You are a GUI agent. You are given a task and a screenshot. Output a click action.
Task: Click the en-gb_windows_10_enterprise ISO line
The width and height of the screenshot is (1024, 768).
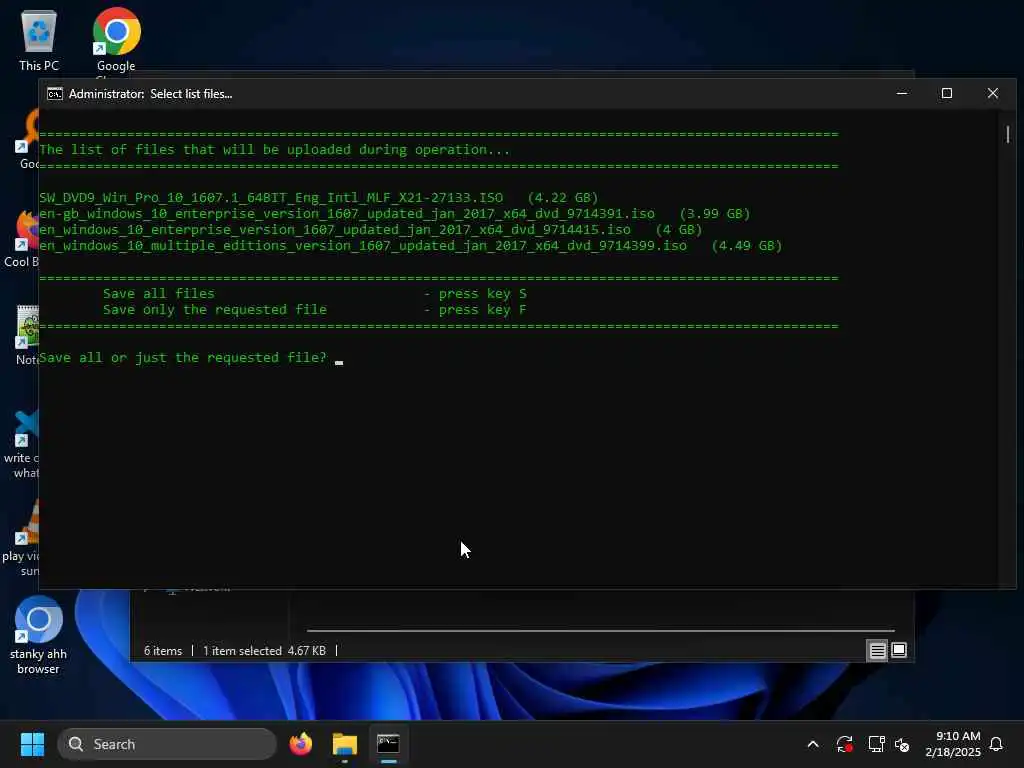394,214
